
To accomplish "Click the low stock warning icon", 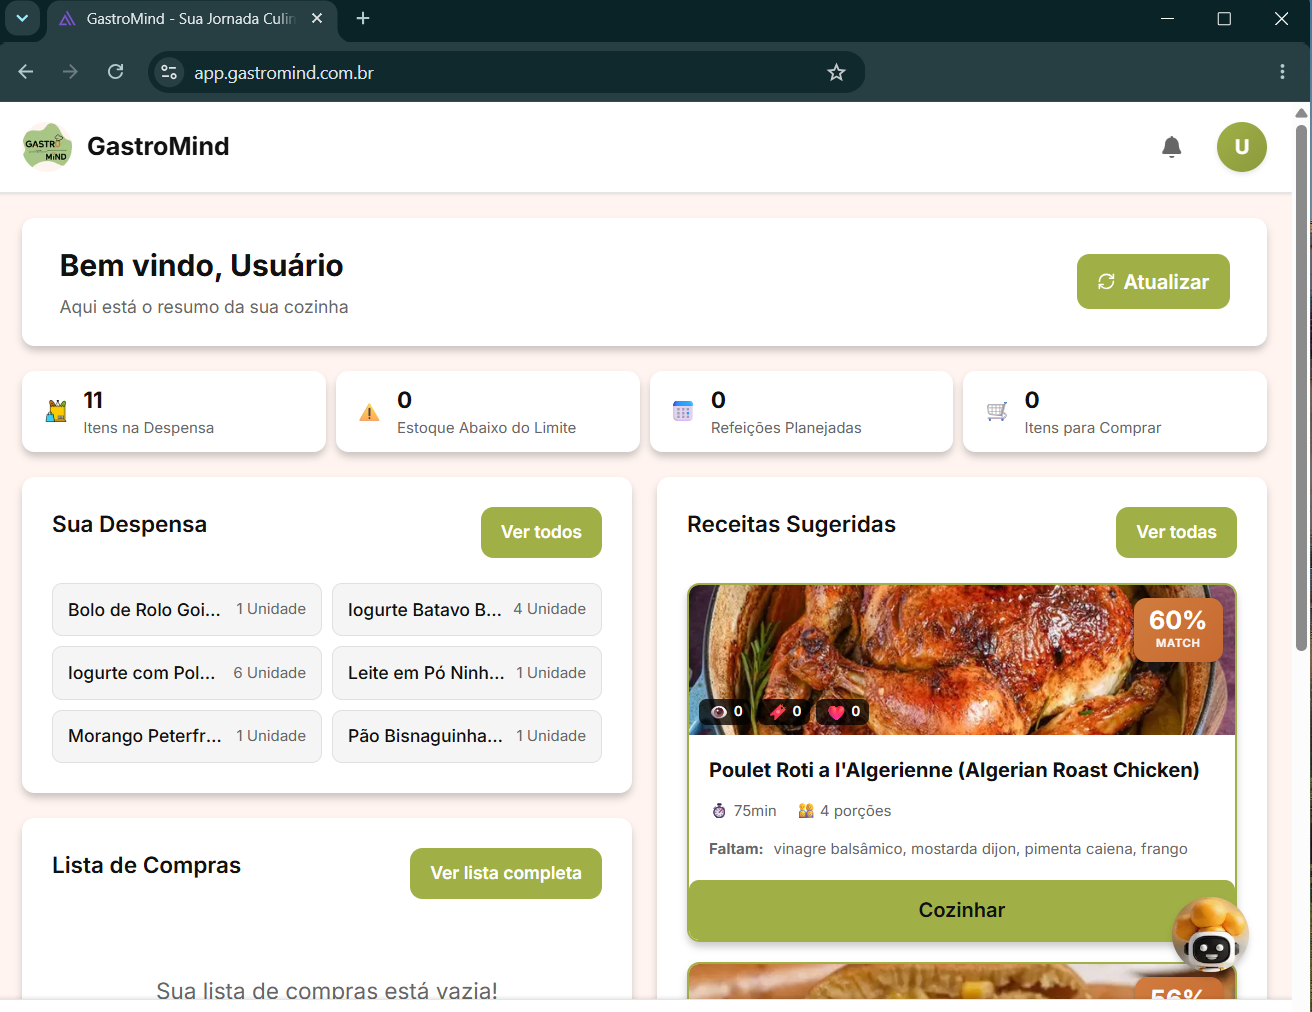I will pos(369,412).
